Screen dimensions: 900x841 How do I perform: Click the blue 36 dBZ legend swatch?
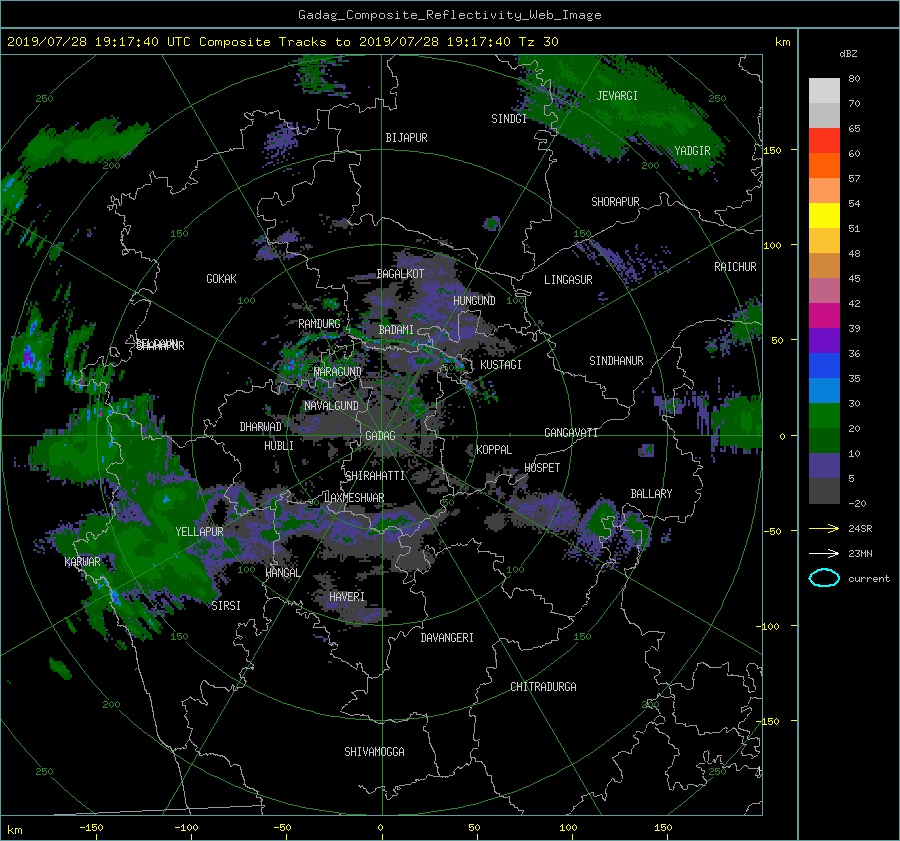(x=824, y=365)
